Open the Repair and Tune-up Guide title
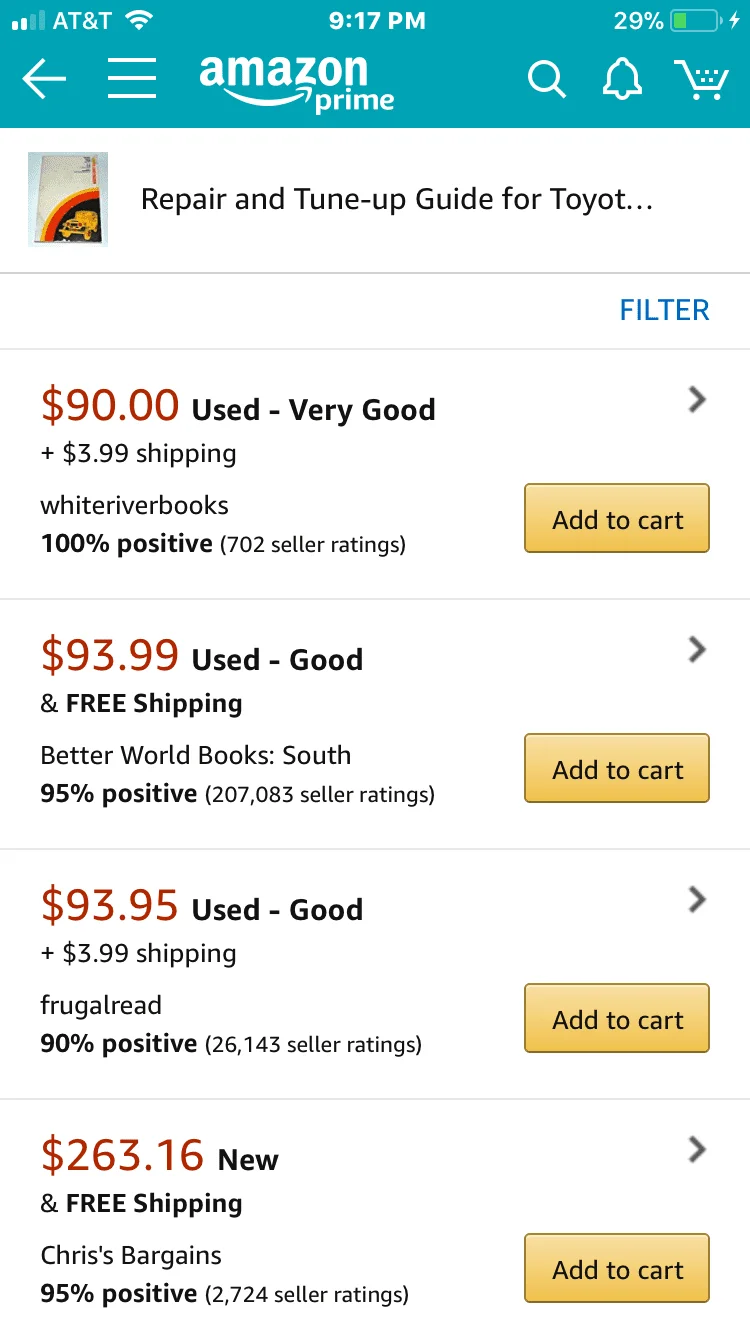This screenshot has height=1334, width=750. pyautogui.click(x=397, y=200)
